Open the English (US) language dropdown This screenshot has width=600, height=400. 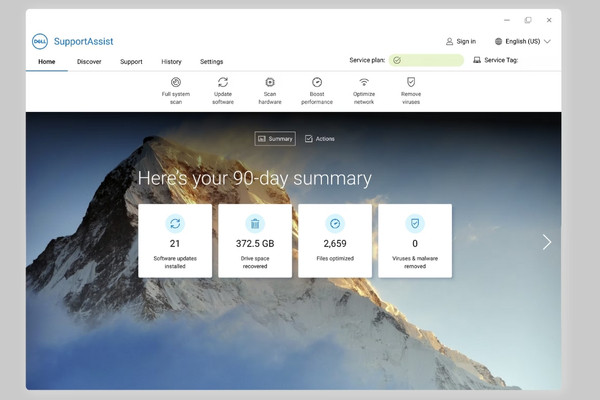pyautogui.click(x=523, y=41)
